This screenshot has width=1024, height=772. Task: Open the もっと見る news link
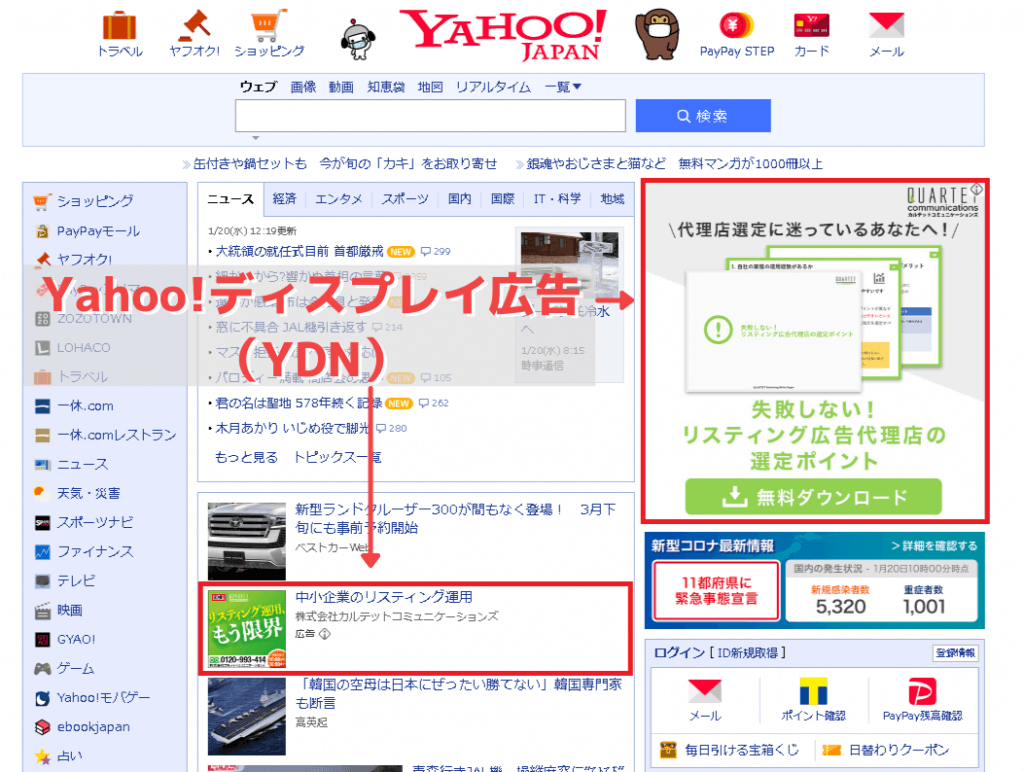pyautogui.click(x=246, y=457)
